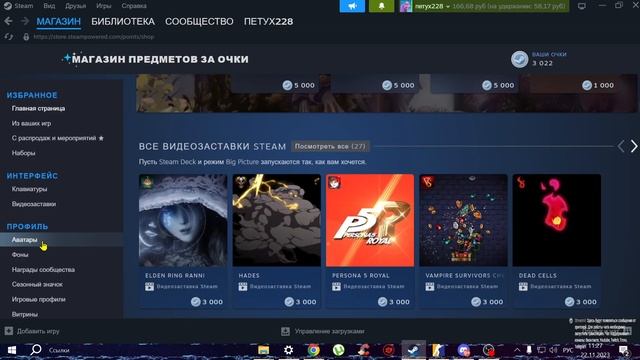The height and width of the screenshot is (360, 640).
Task: Switch to Big Picture mode icon
Action: point(582,6)
